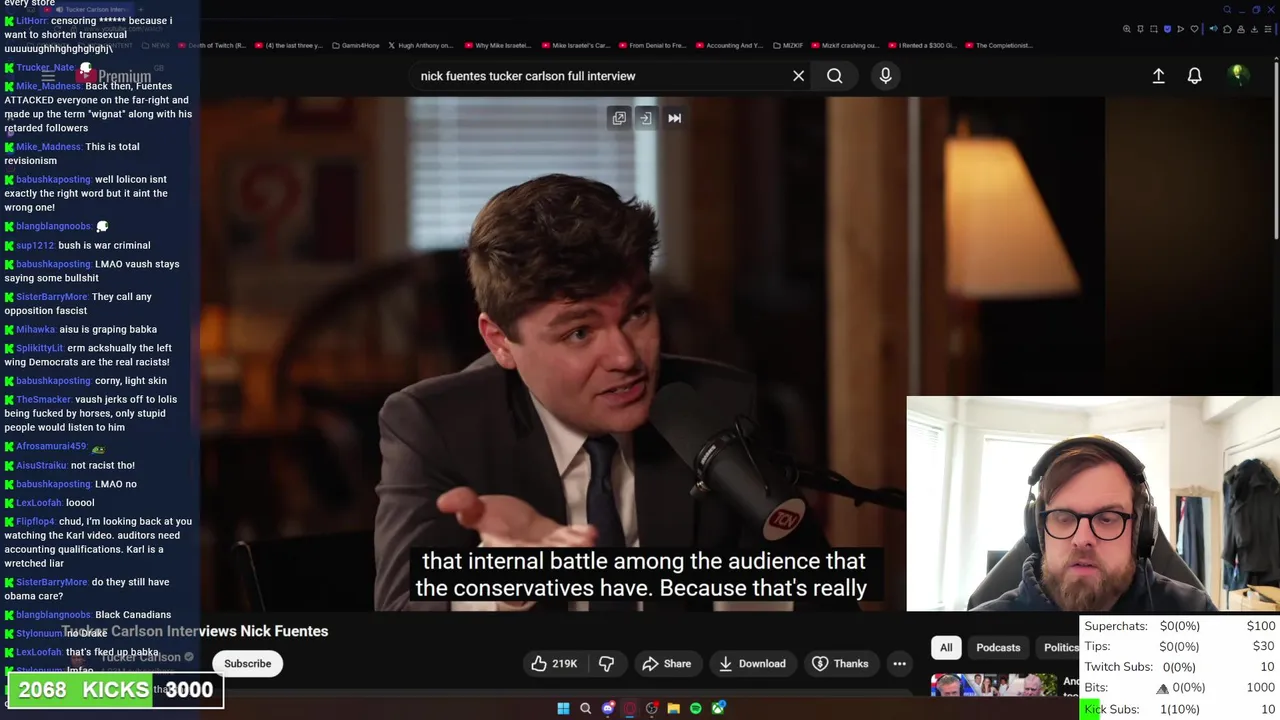Click the tab-search magnifier in title bar
Viewport: 1280px width, 720px height.
point(1227,10)
